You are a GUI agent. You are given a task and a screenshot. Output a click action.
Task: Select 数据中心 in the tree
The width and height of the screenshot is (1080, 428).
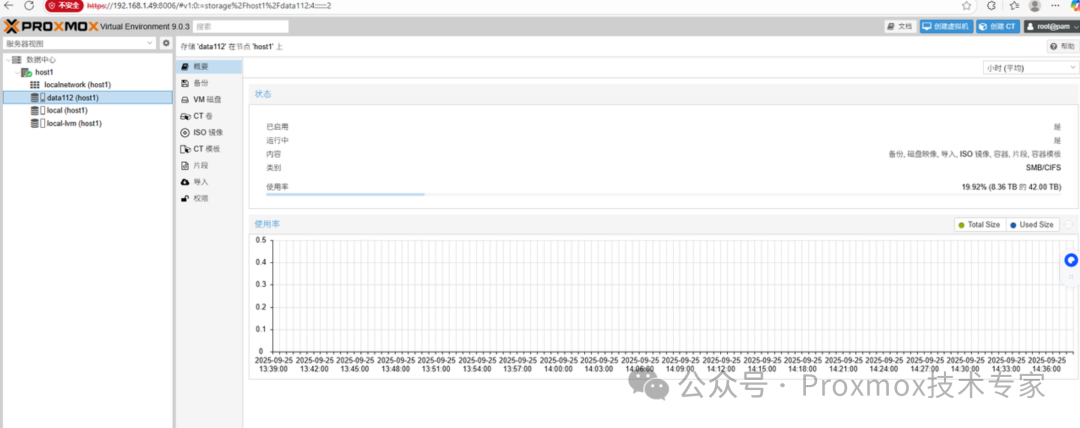point(41,60)
